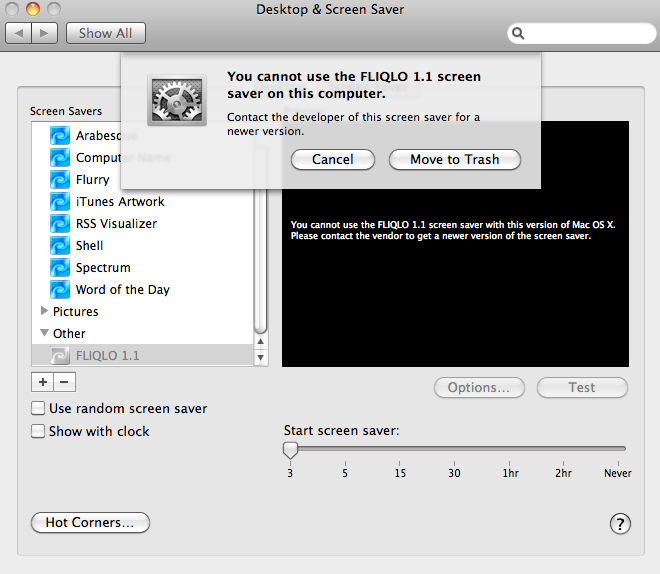660x574 pixels.
Task: Select the iTunes Artwork screen saver icon
Action: pyautogui.click(x=60, y=201)
